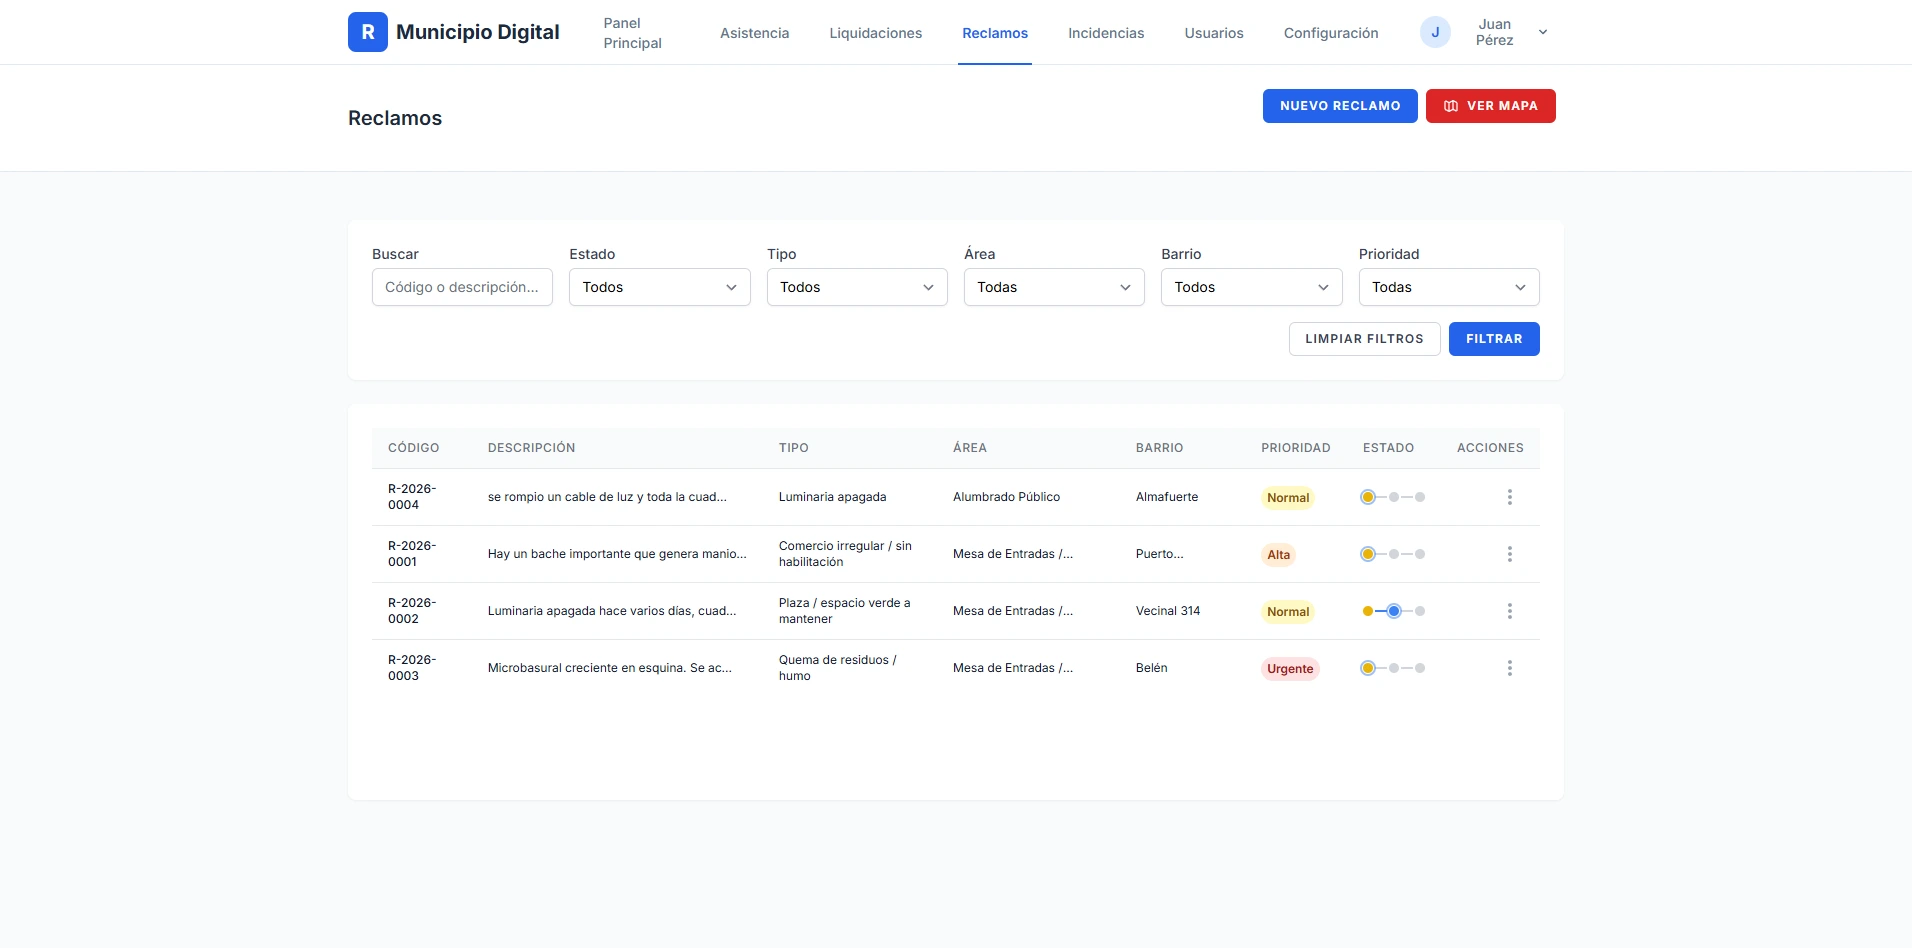Click the code R-2026-0004

(x=412, y=497)
